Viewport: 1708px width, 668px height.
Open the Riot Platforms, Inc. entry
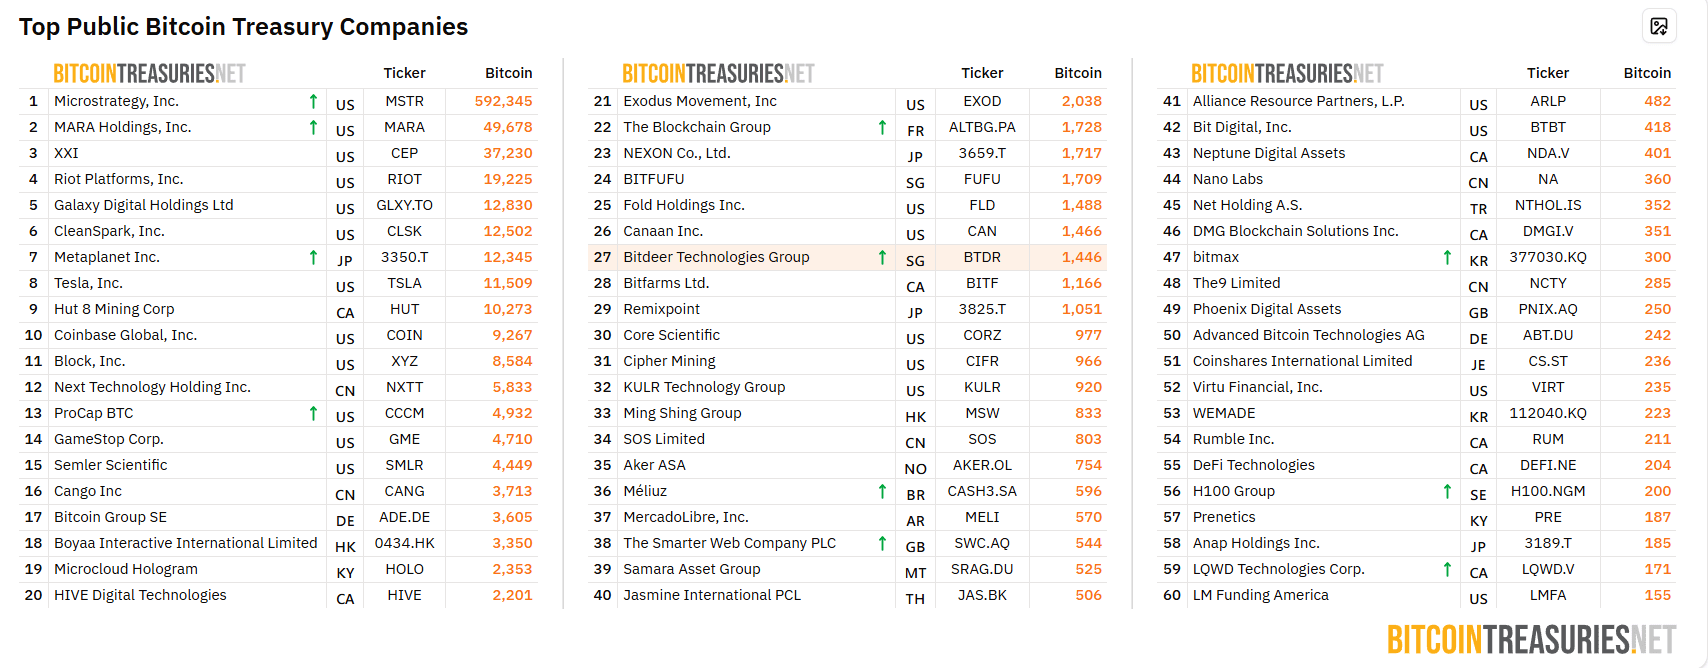pos(119,179)
